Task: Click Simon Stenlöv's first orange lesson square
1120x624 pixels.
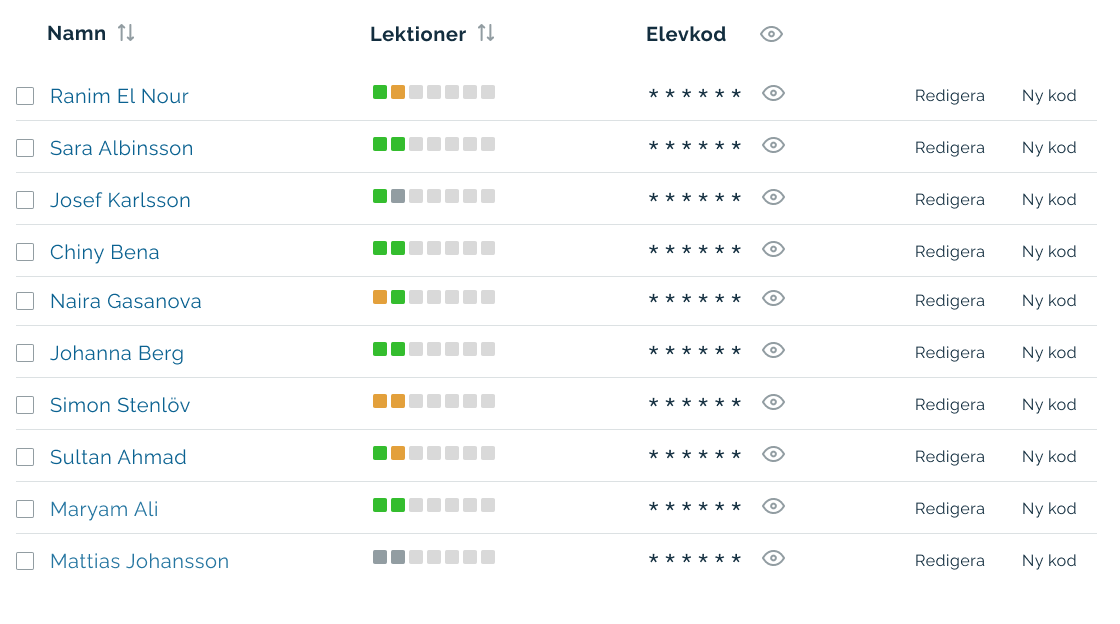Action: coord(380,401)
